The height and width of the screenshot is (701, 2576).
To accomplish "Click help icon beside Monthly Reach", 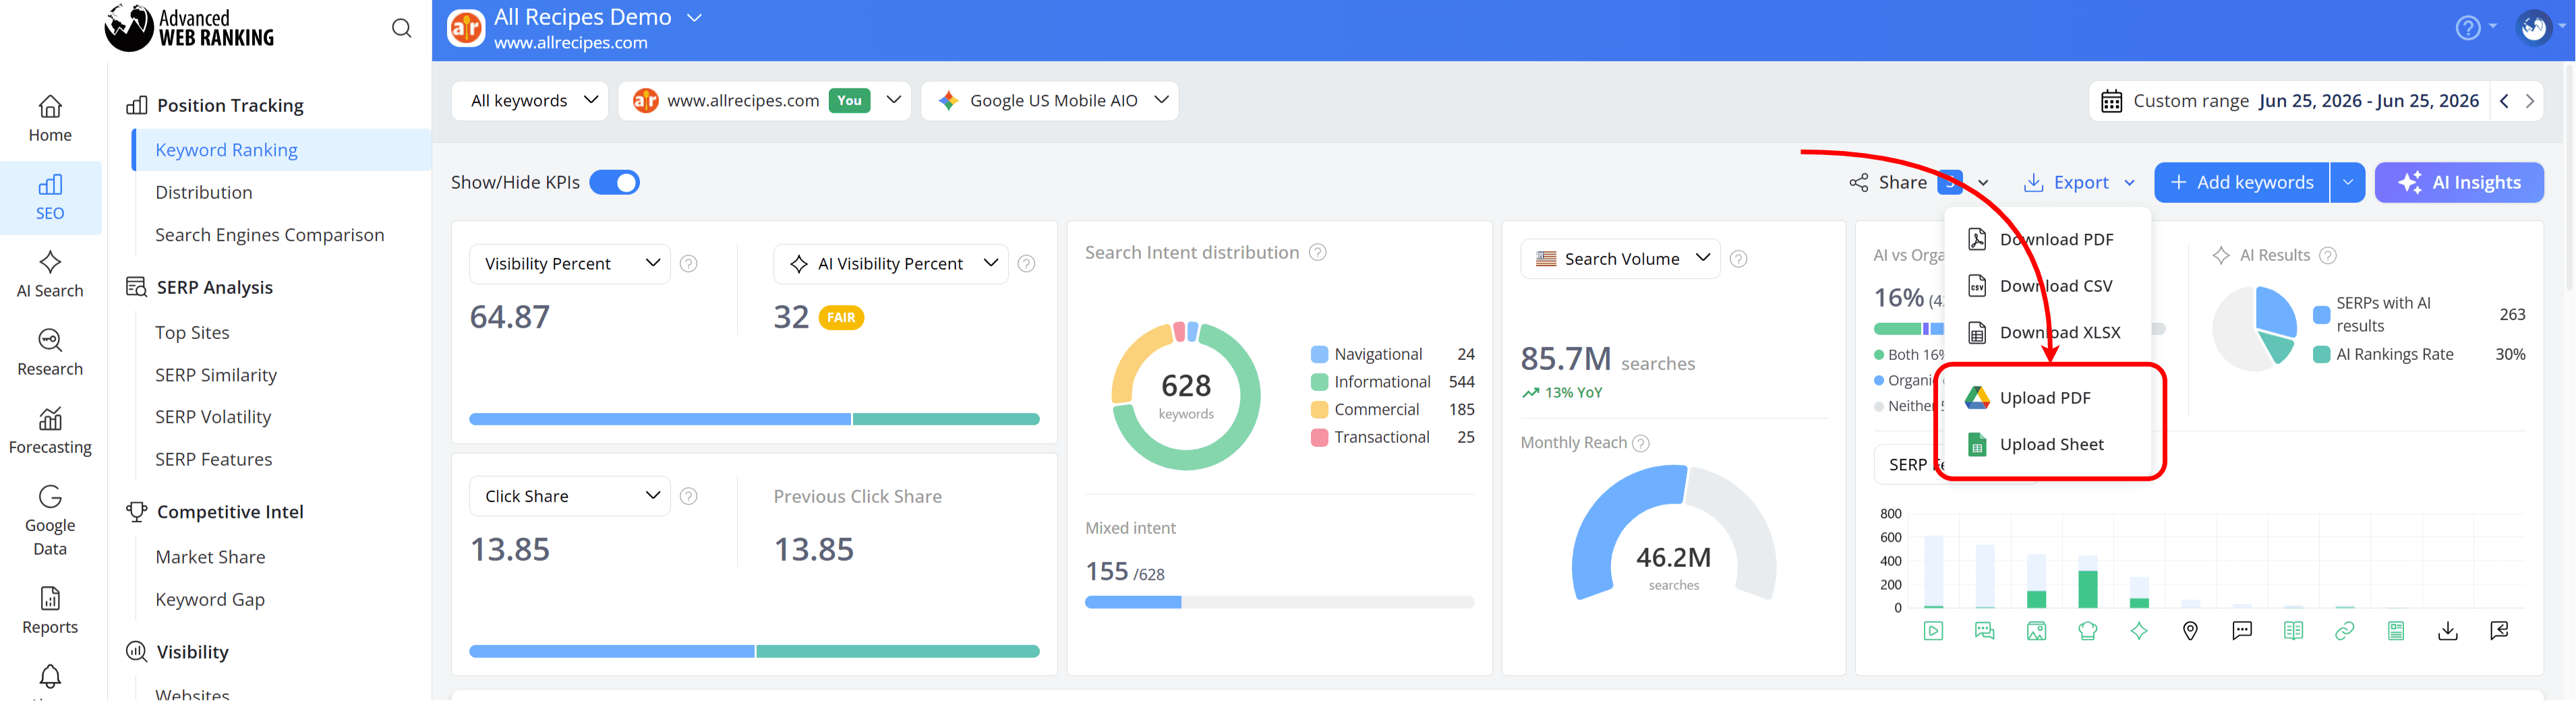I will (x=1641, y=443).
